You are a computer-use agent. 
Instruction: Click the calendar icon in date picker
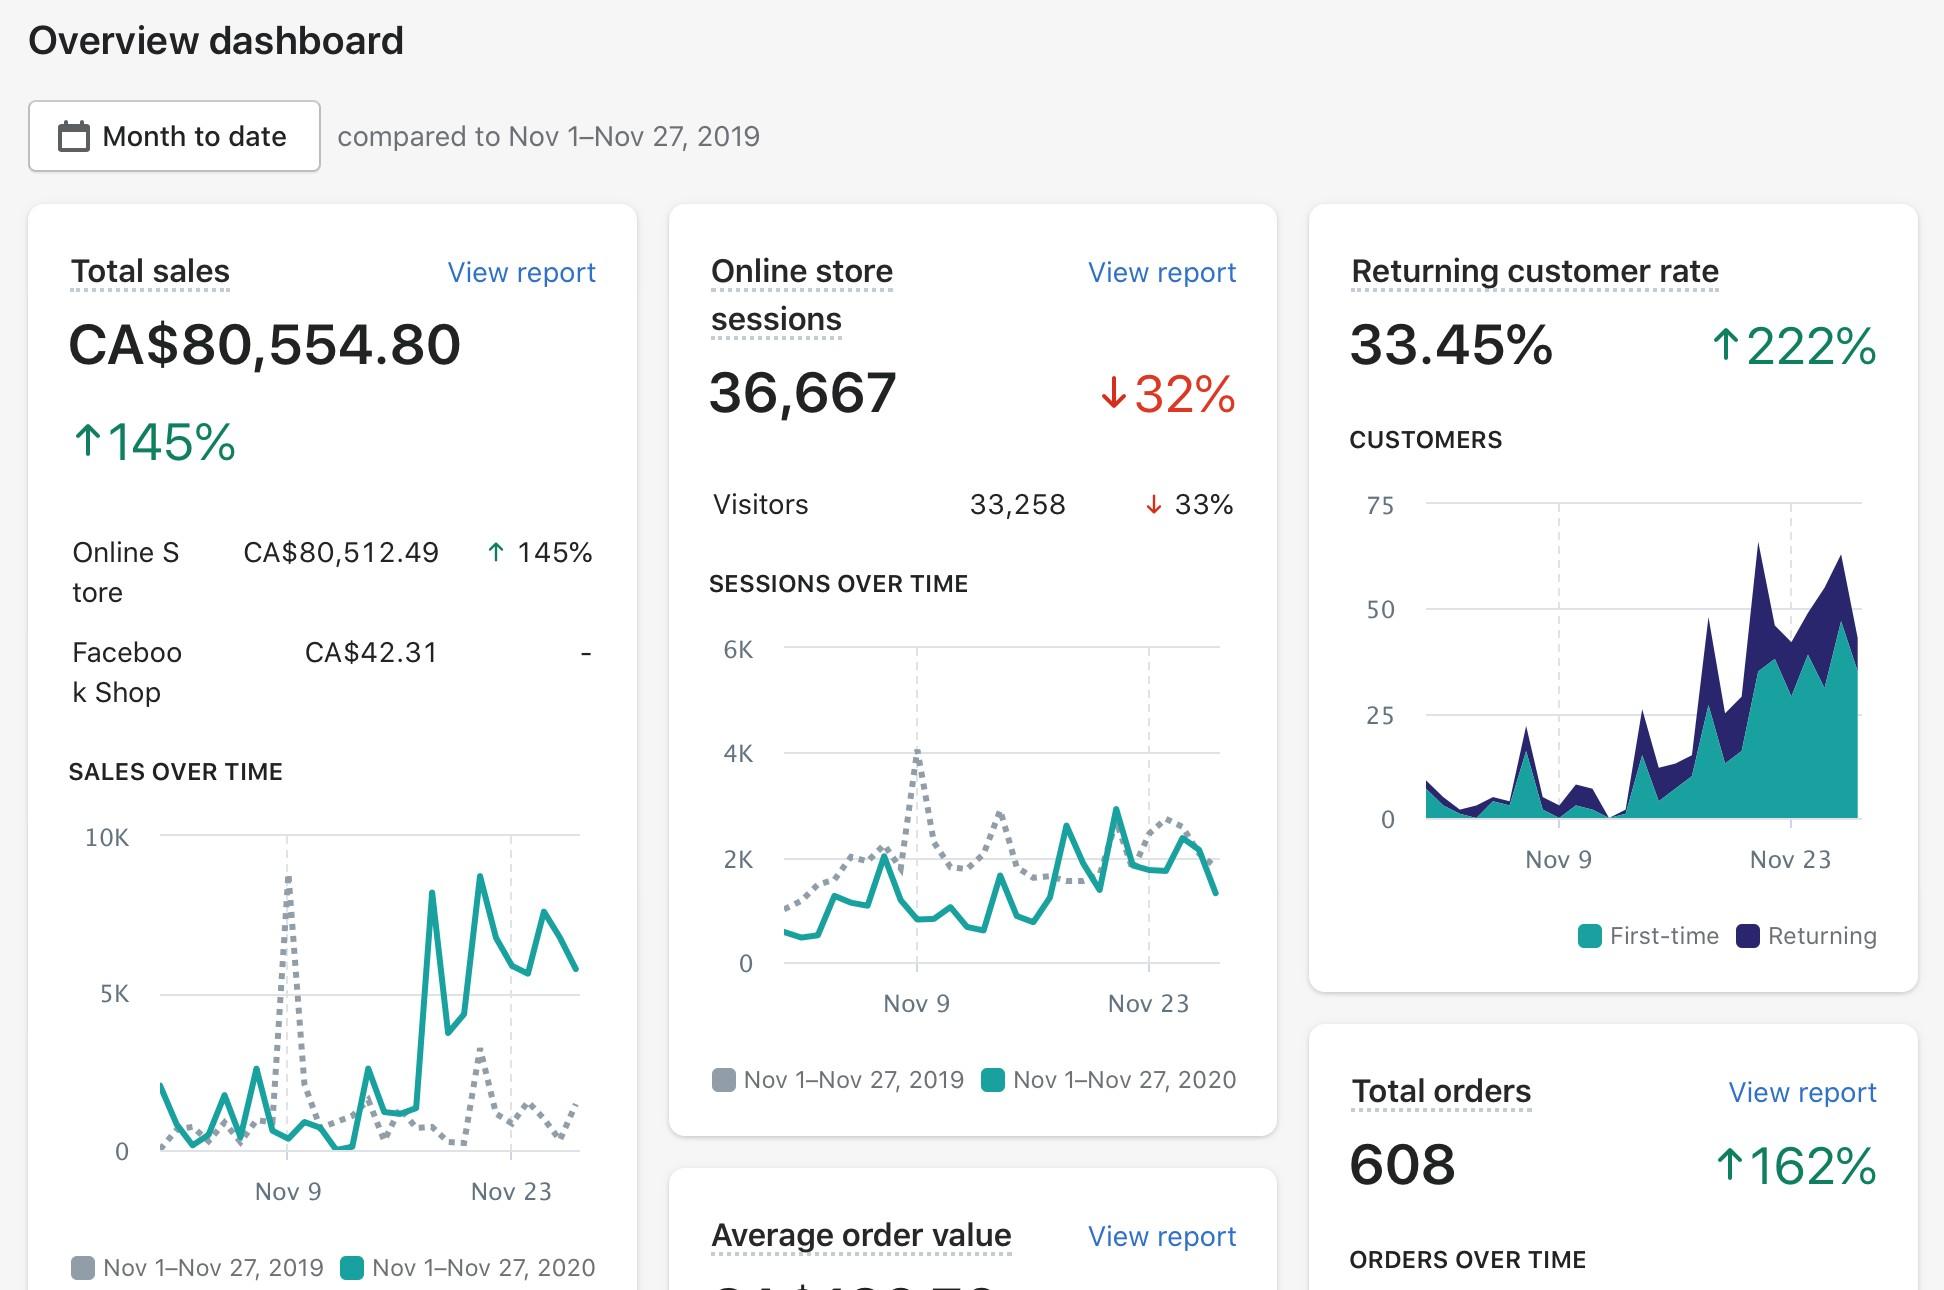tap(74, 136)
